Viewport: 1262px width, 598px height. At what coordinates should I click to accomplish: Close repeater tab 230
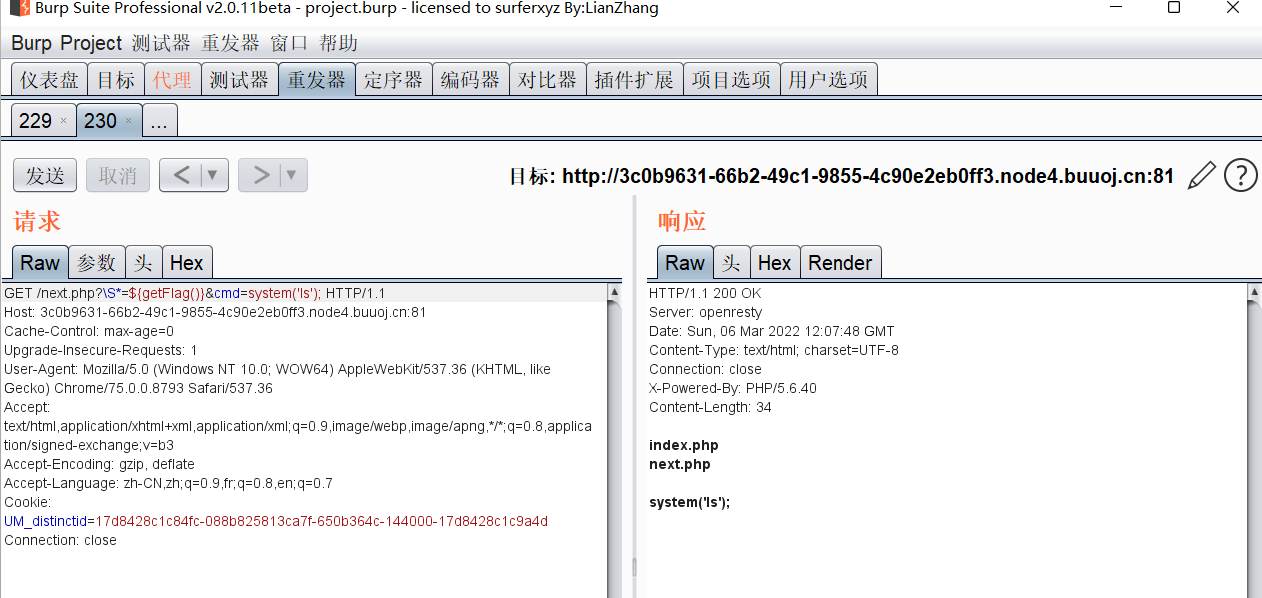[128, 121]
